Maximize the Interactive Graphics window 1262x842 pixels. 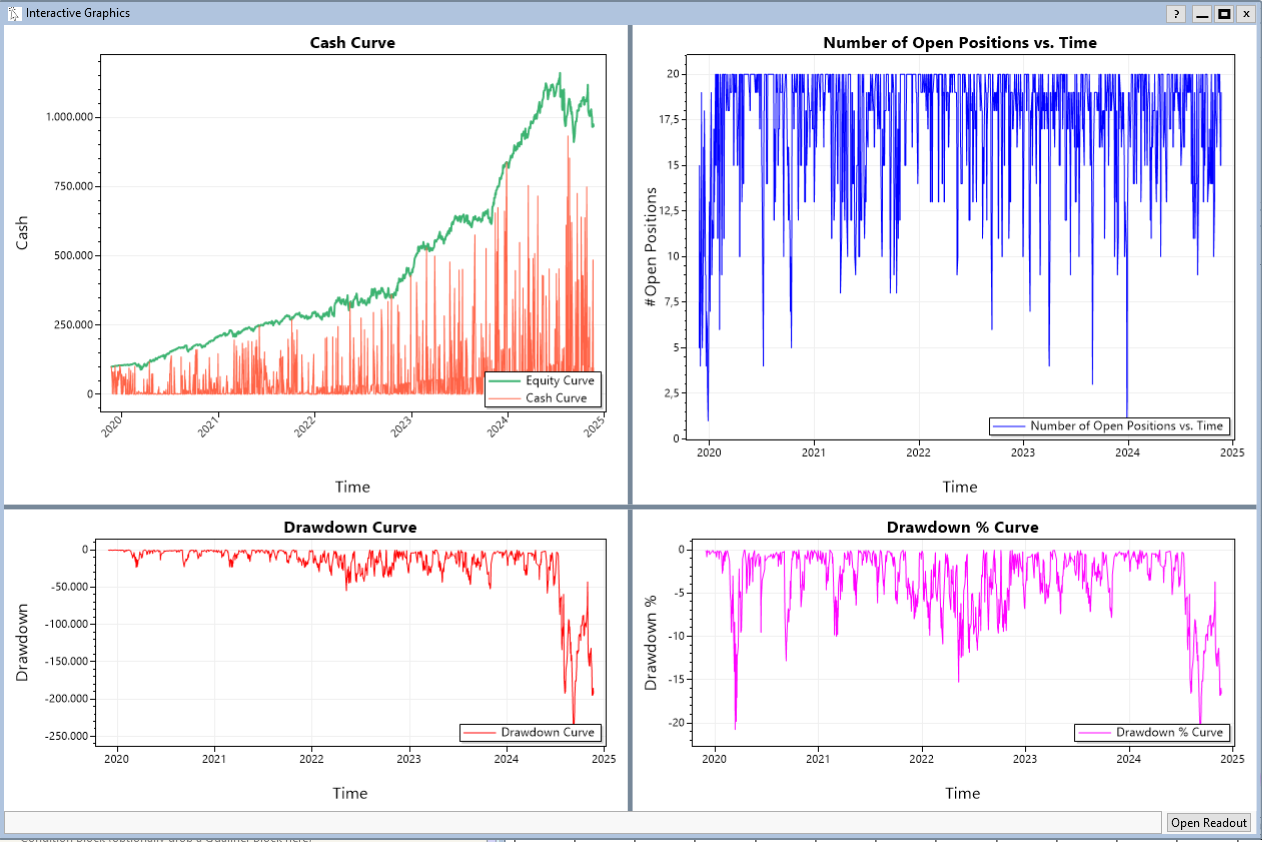coord(1223,14)
